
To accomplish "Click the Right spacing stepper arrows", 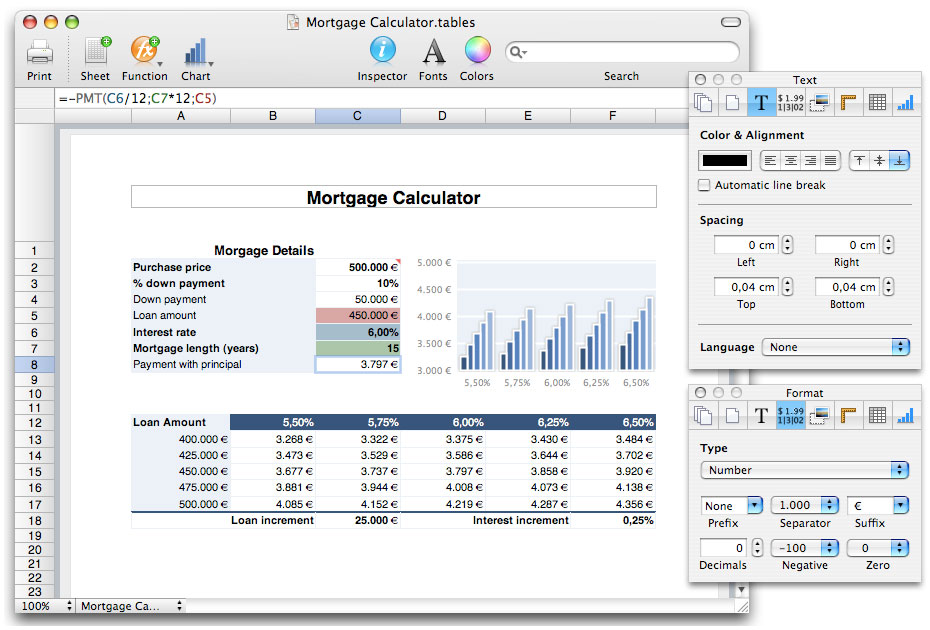I will tap(888, 244).
